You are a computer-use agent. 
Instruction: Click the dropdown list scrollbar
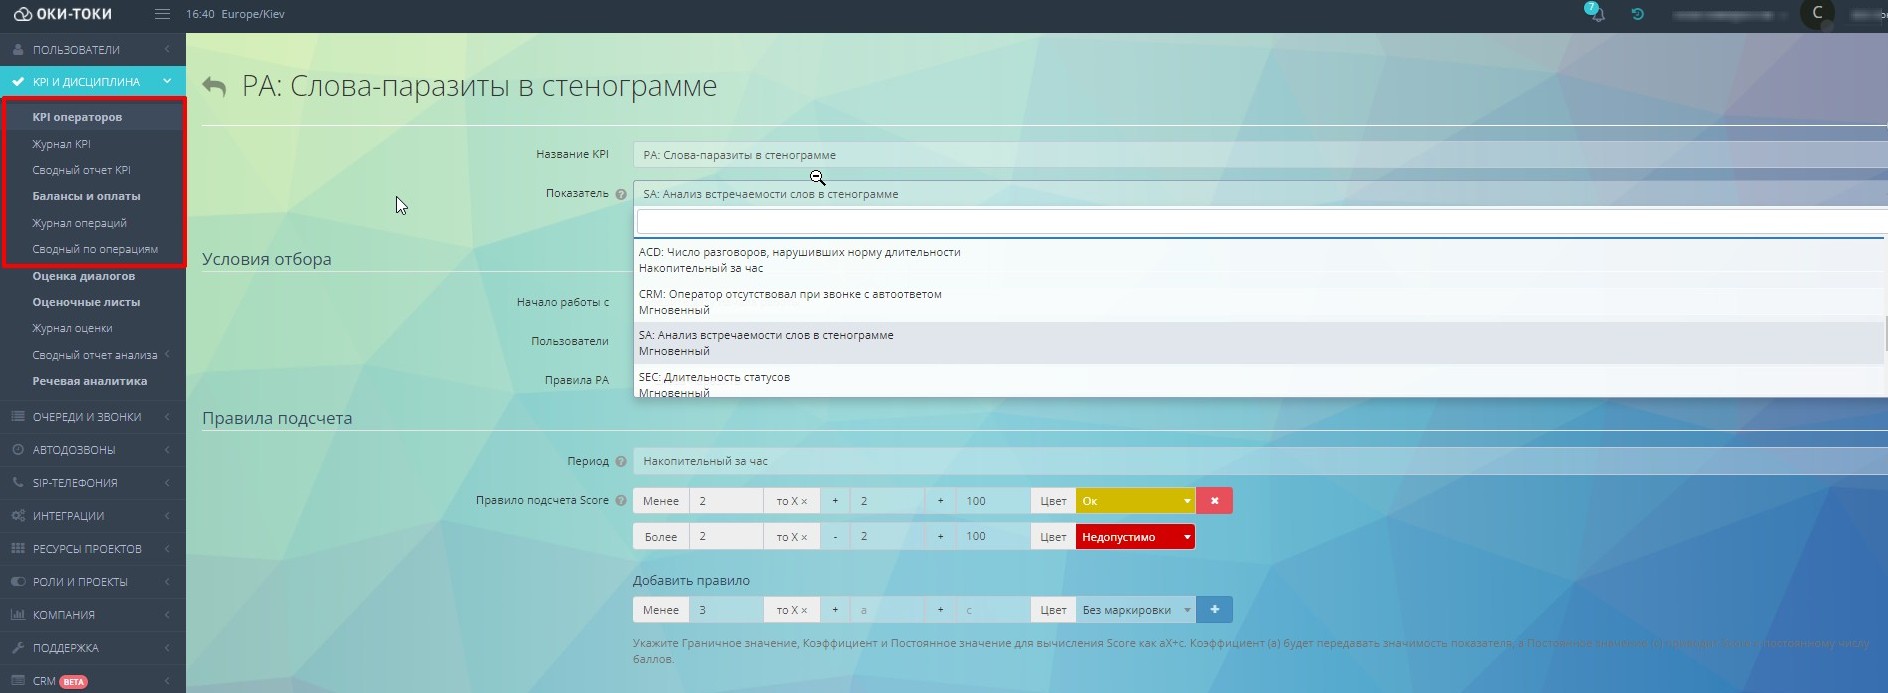1885,333
